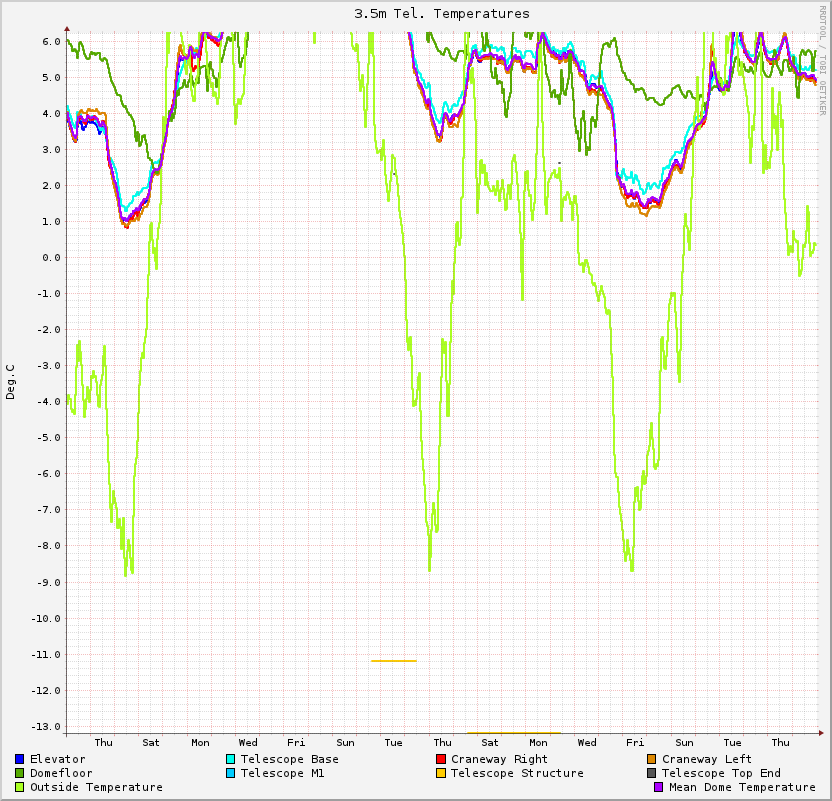The width and height of the screenshot is (832, 801).
Task: Click the green Domefloor legend swatch
Action: pos(20,773)
